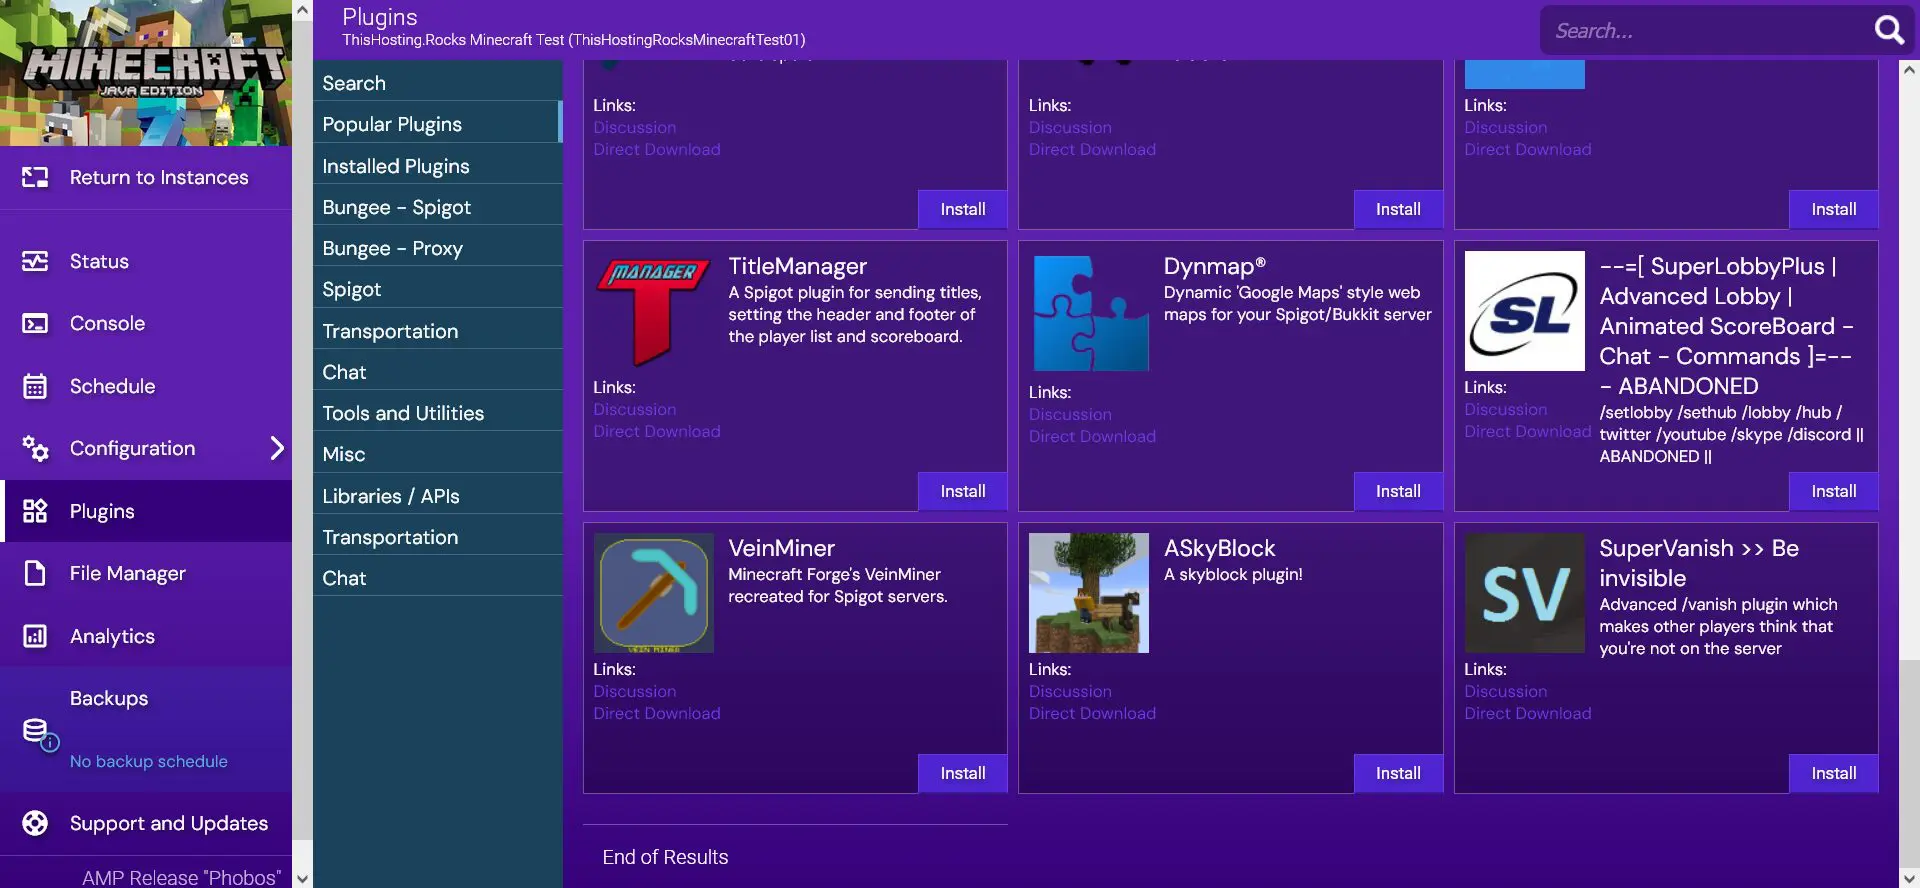Image resolution: width=1920 pixels, height=888 pixels.
Task: Click the Analytics chart icon
Action: coord(35,636)
